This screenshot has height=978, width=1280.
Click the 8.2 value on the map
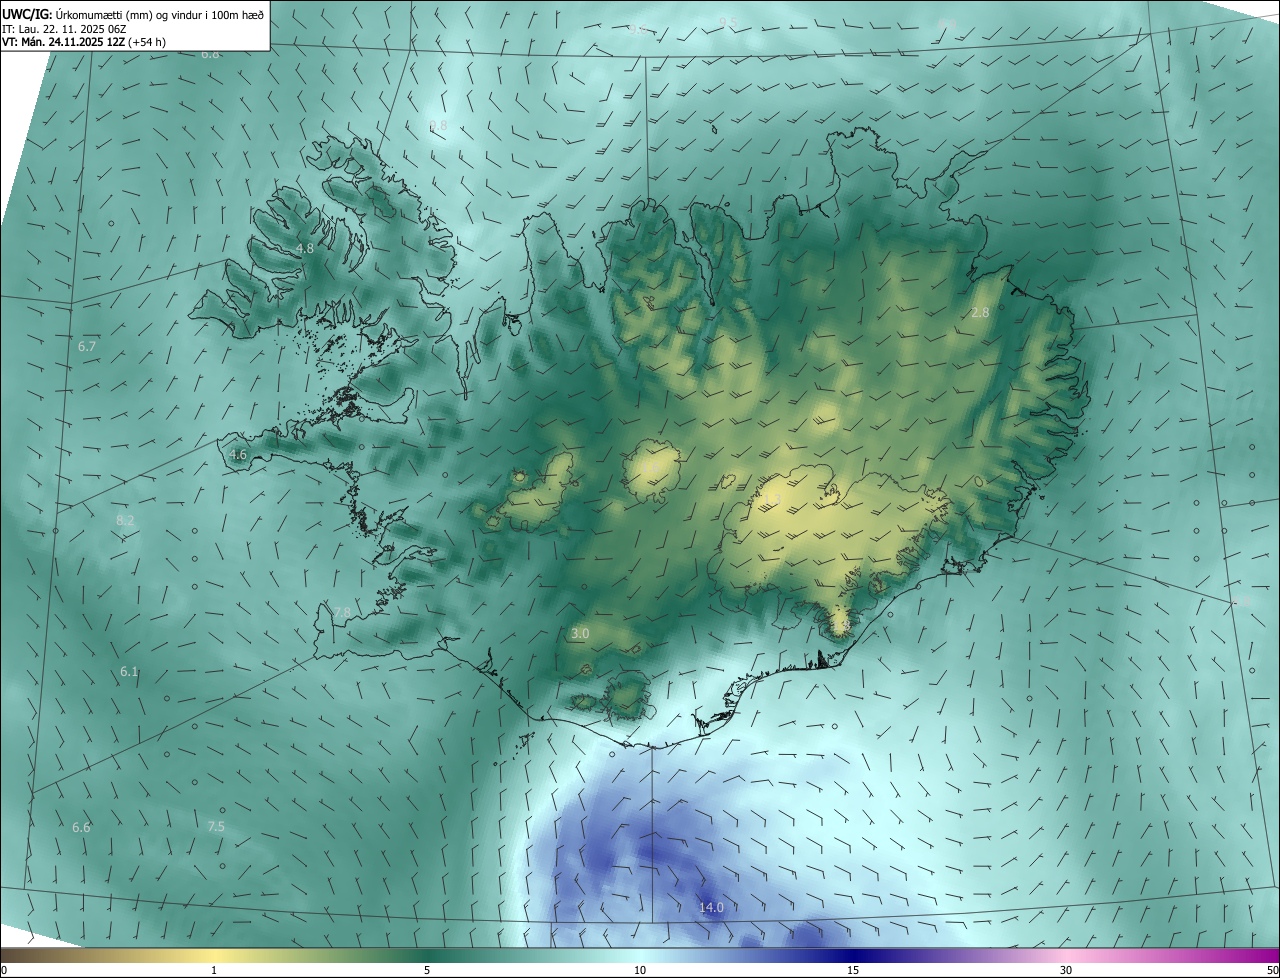point(125,521)
